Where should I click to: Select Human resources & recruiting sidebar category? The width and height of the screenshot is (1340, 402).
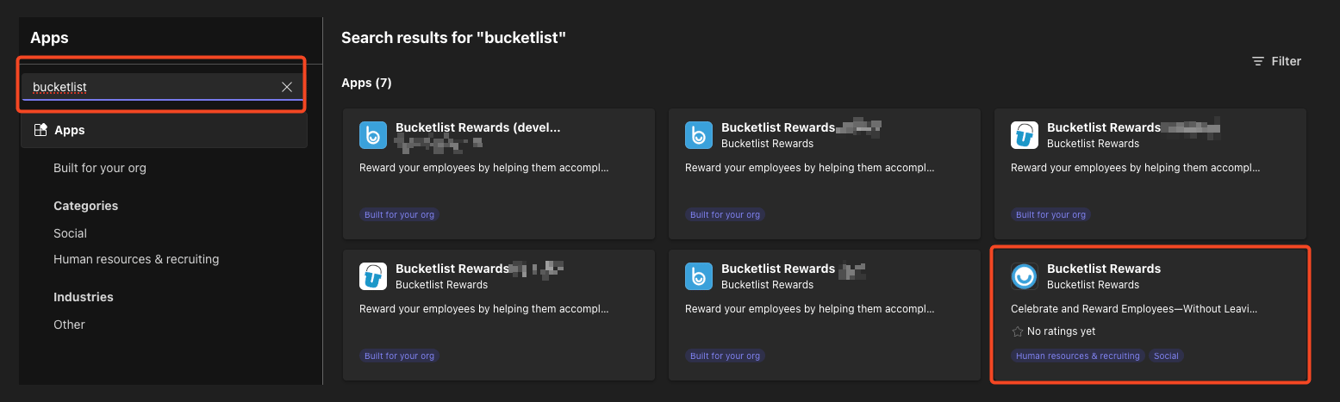click(136, 259)
